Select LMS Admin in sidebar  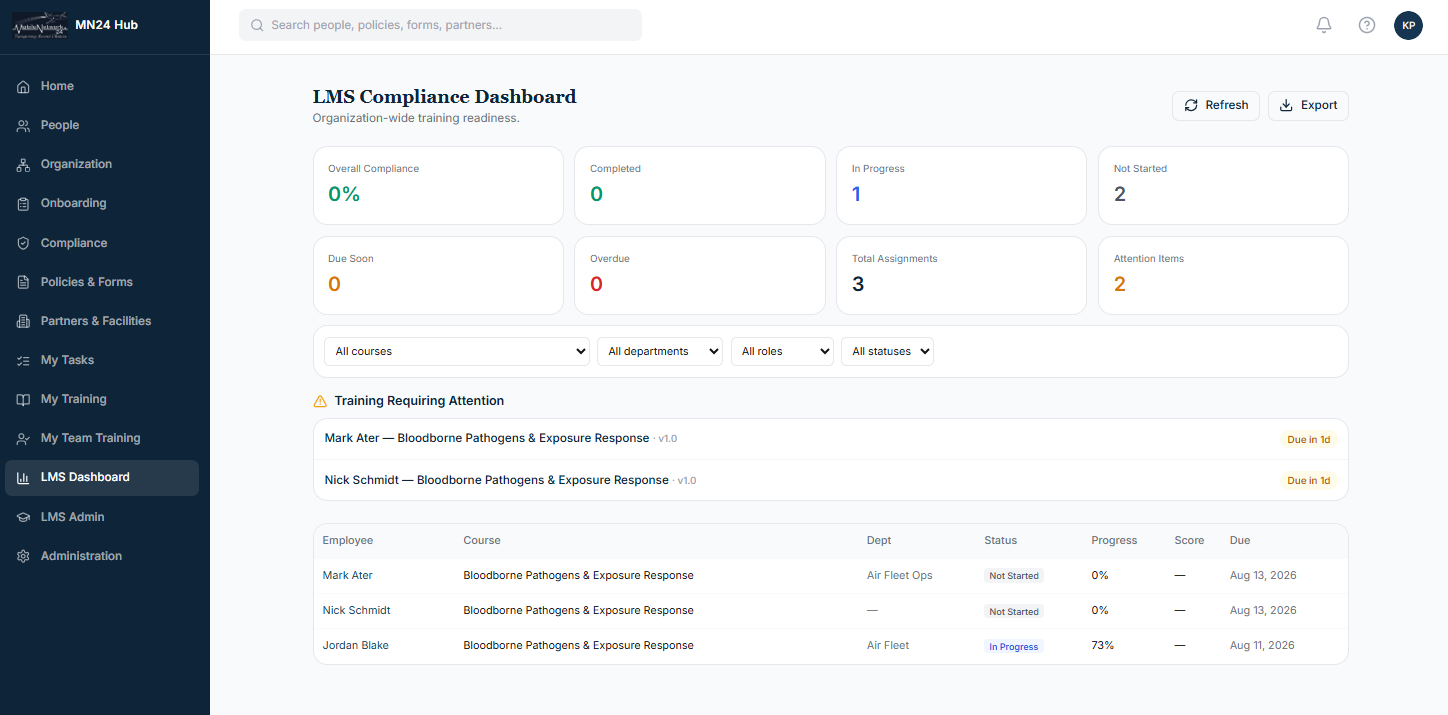pyautogui.click(x=101, y=517)
